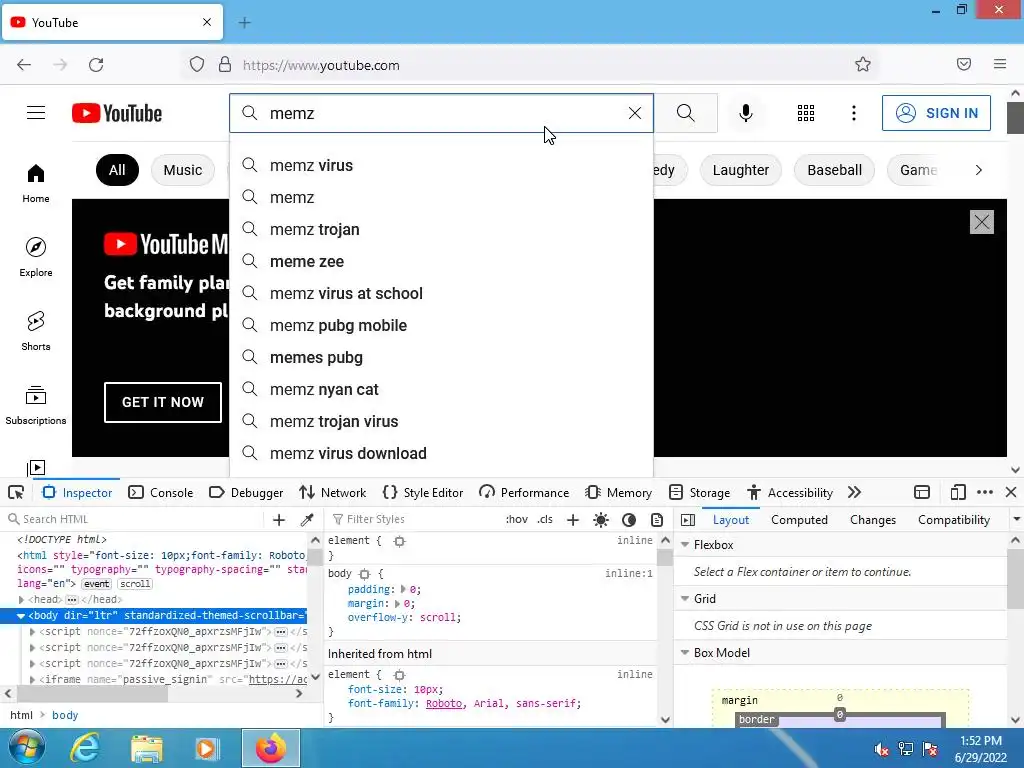Go to Home in the sidebar
This screenshot has height=768, width=1024.
pos(36,184)
